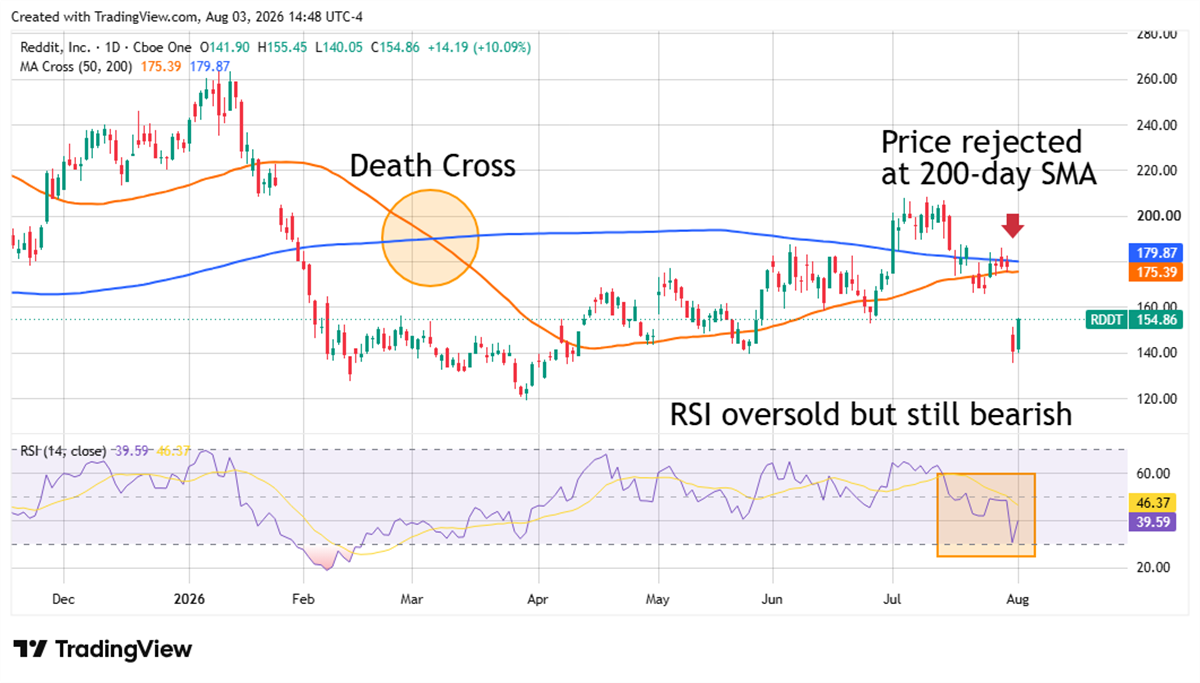
Task: Click the 140.00 price axis label
Action: (1157, 352)
